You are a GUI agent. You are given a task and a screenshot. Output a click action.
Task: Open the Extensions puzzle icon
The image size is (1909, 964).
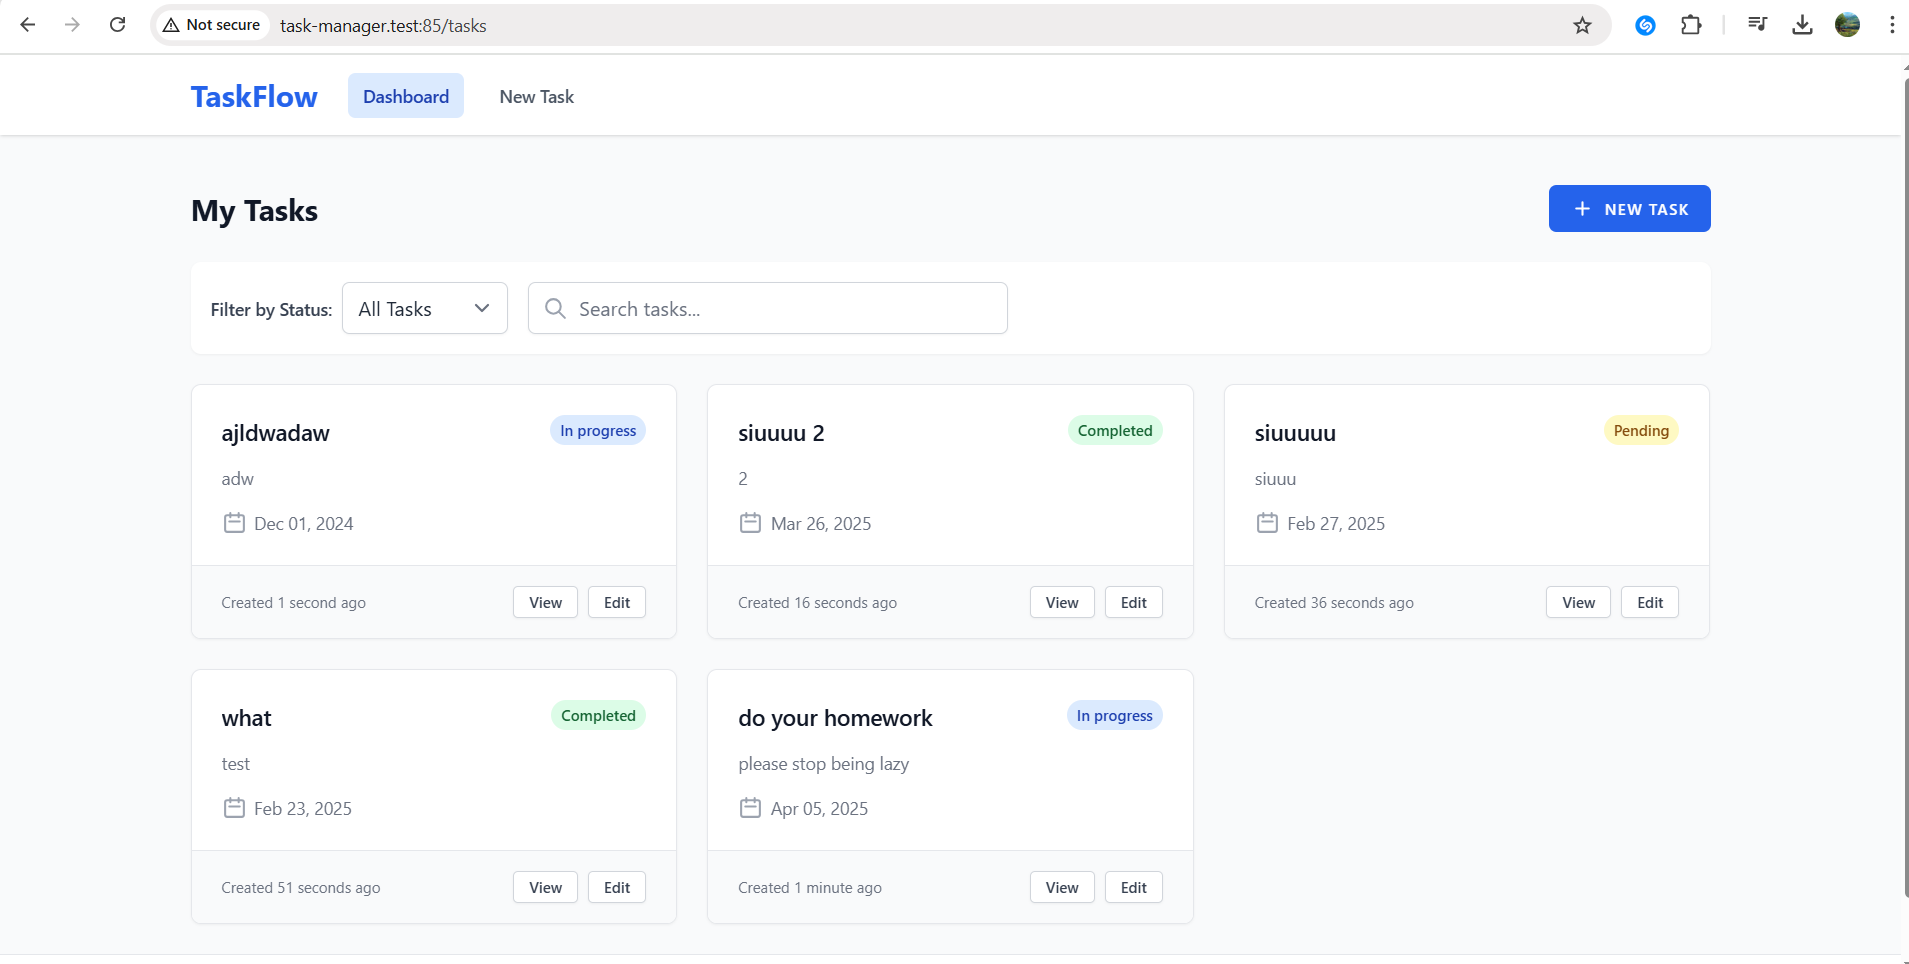[1691, 25]
